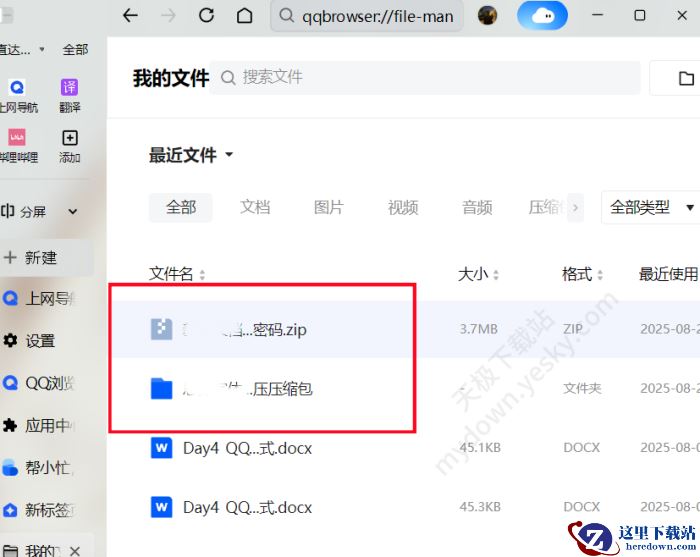Image resolution: width=700 pixels, height=557 pixels.
Task: Click the 文件夹 format cell
Action: 582,388
